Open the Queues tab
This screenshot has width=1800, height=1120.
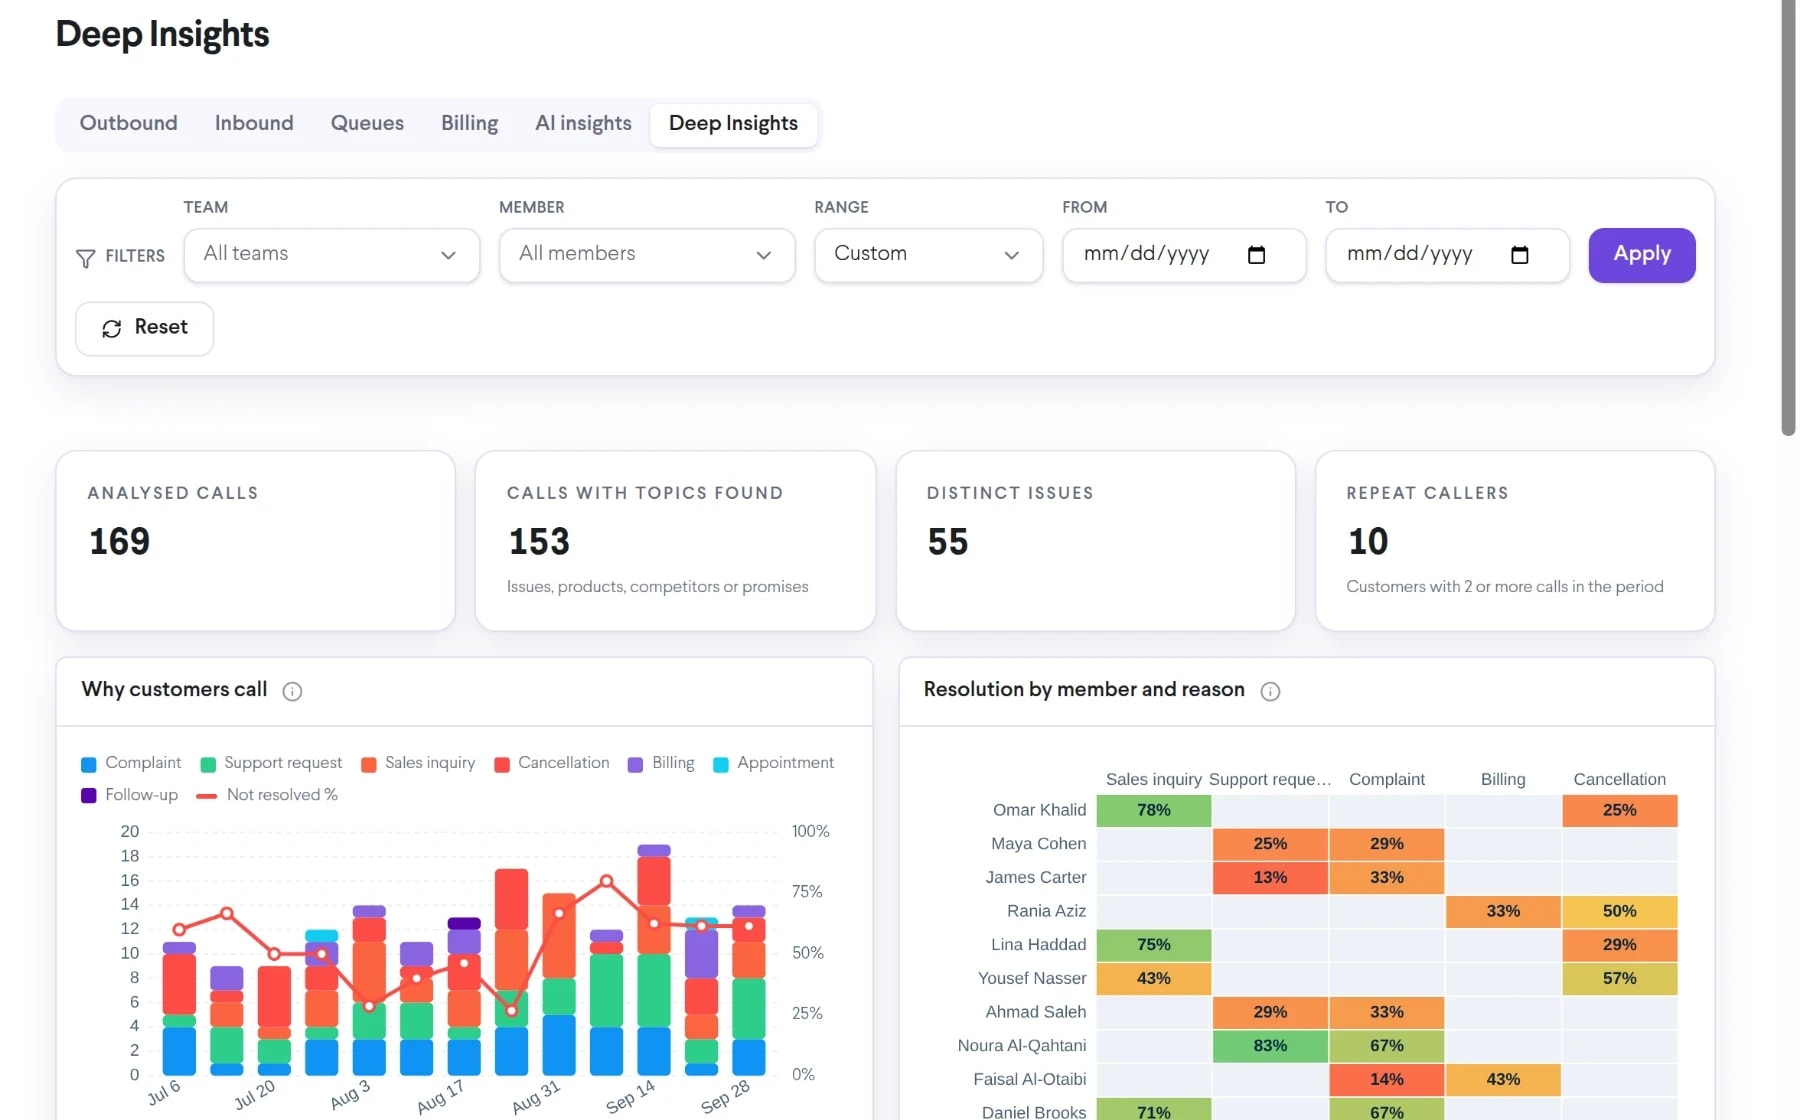(367, 124)
